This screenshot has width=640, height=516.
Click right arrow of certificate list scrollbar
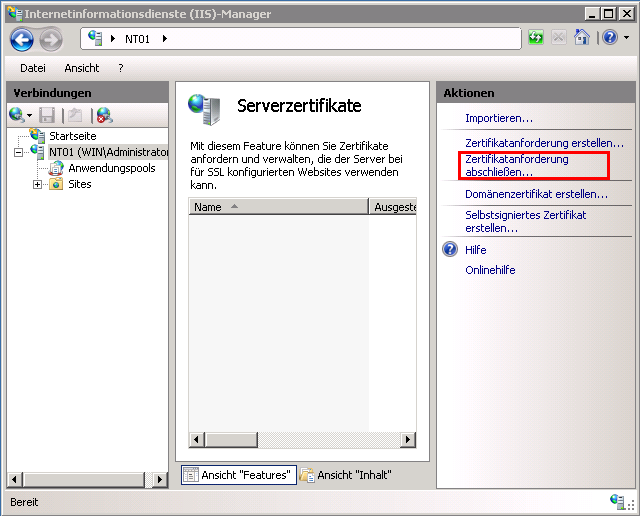[x=408, y=440]
